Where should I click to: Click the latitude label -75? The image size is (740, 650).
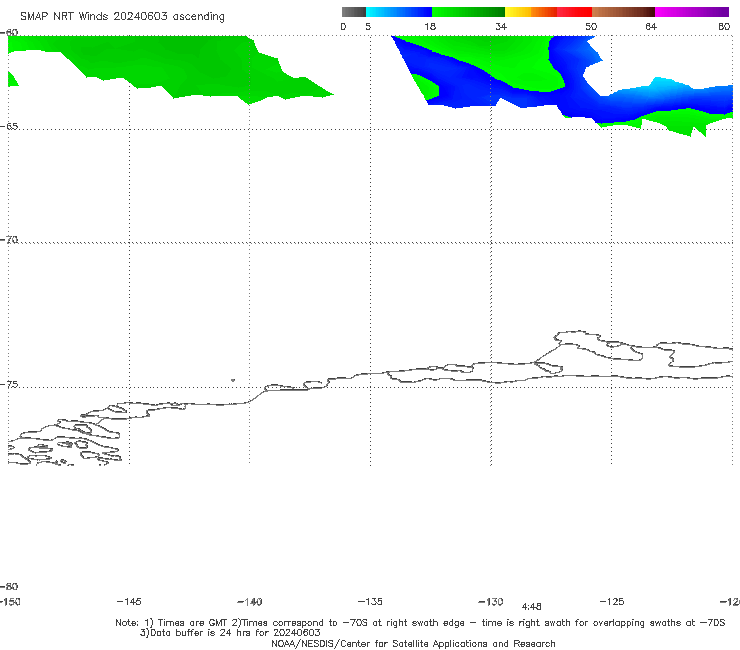click(x=9, y=385)
